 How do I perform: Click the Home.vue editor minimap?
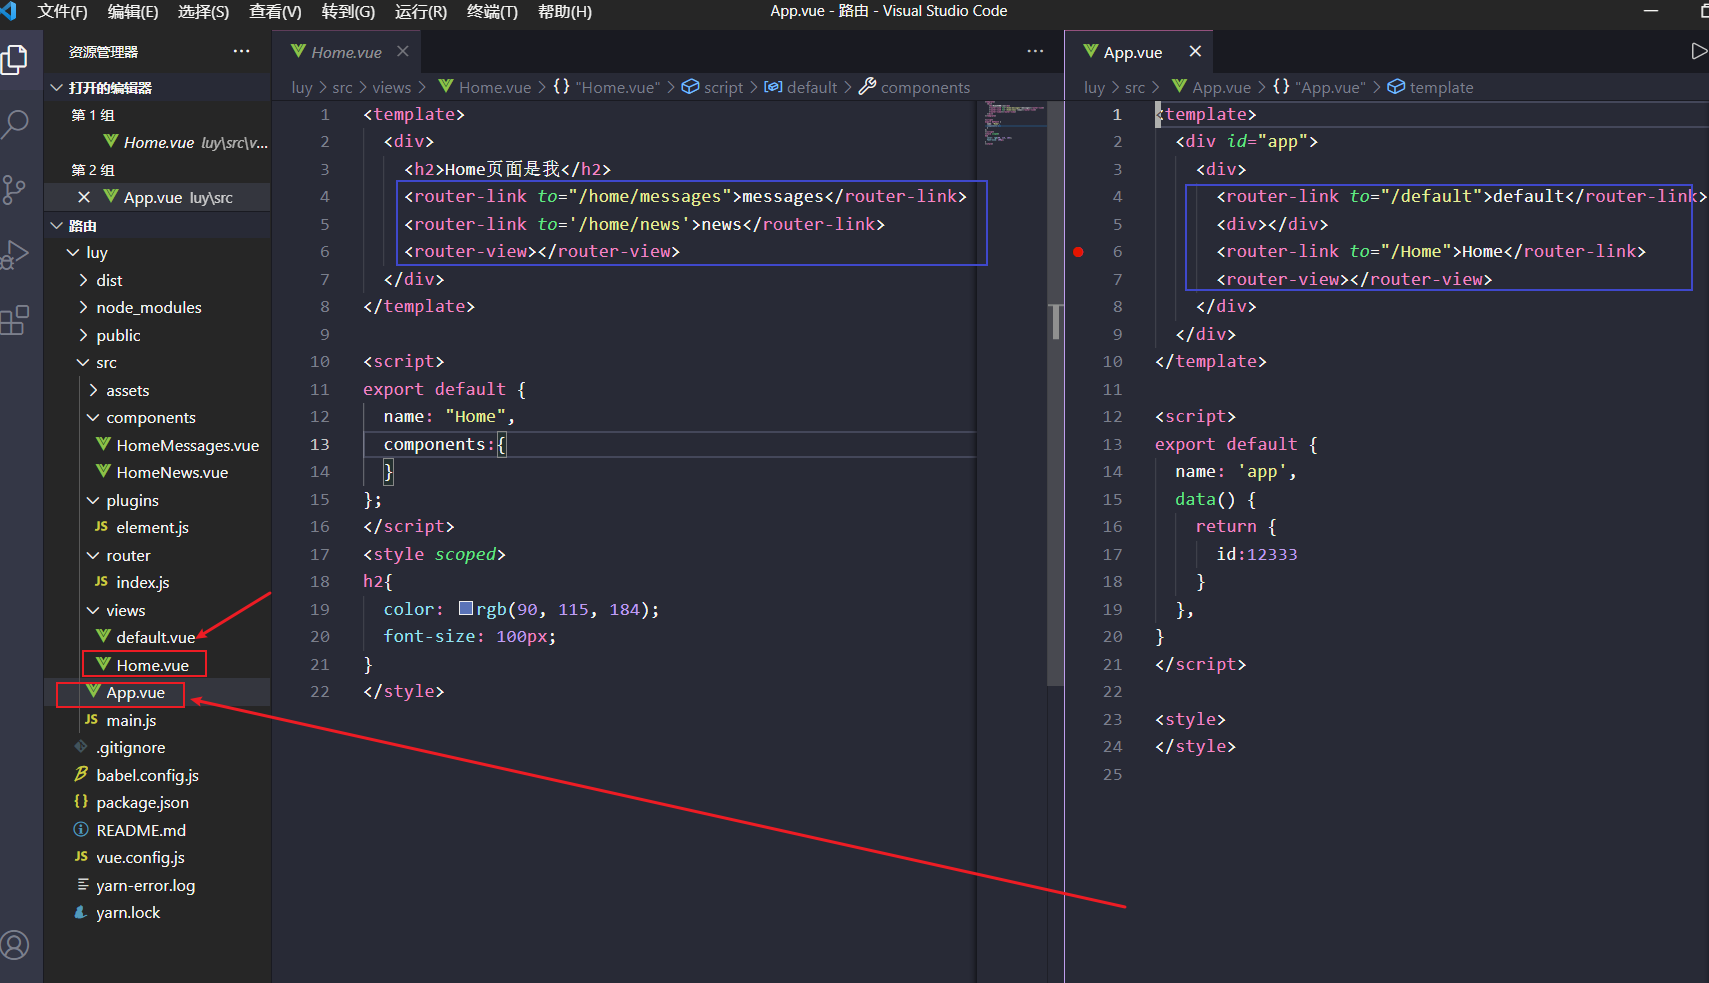pyautogui.click(x=1013, y=122)
